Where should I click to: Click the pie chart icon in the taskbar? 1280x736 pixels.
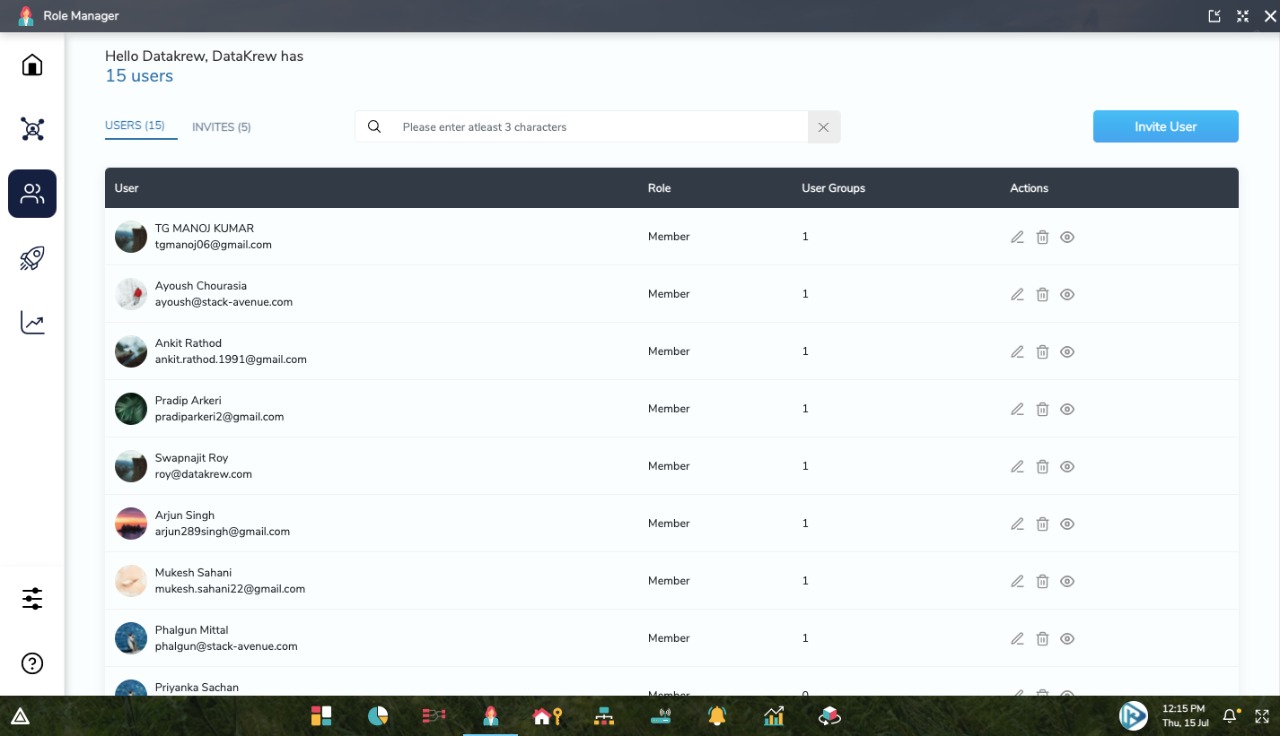(377, 716)
